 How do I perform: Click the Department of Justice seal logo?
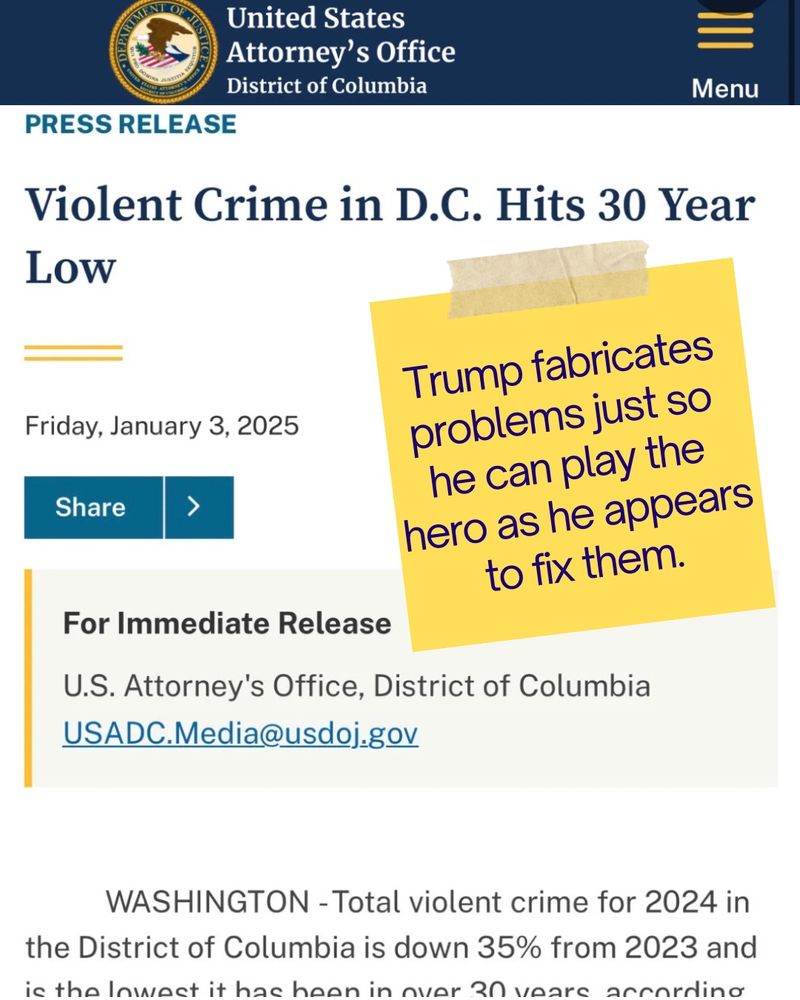pos(163,52)
